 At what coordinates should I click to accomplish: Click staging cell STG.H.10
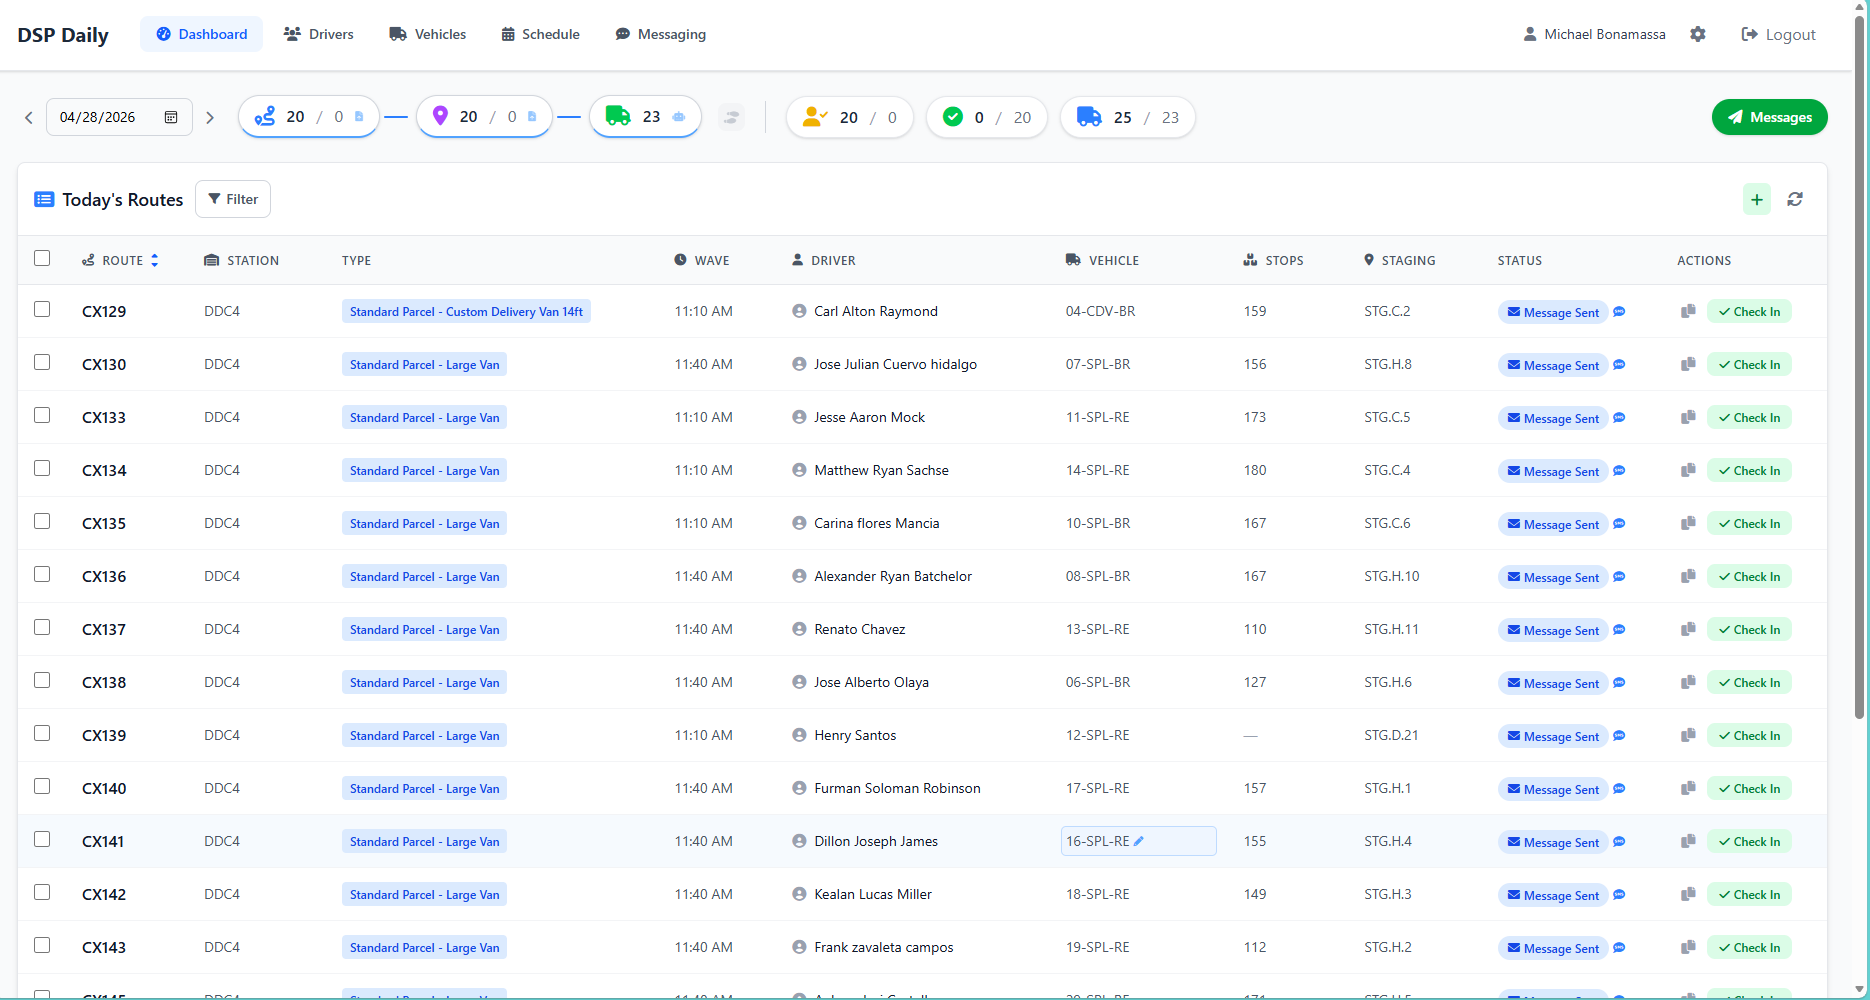pyautogui.click(x=1392, y=576)
